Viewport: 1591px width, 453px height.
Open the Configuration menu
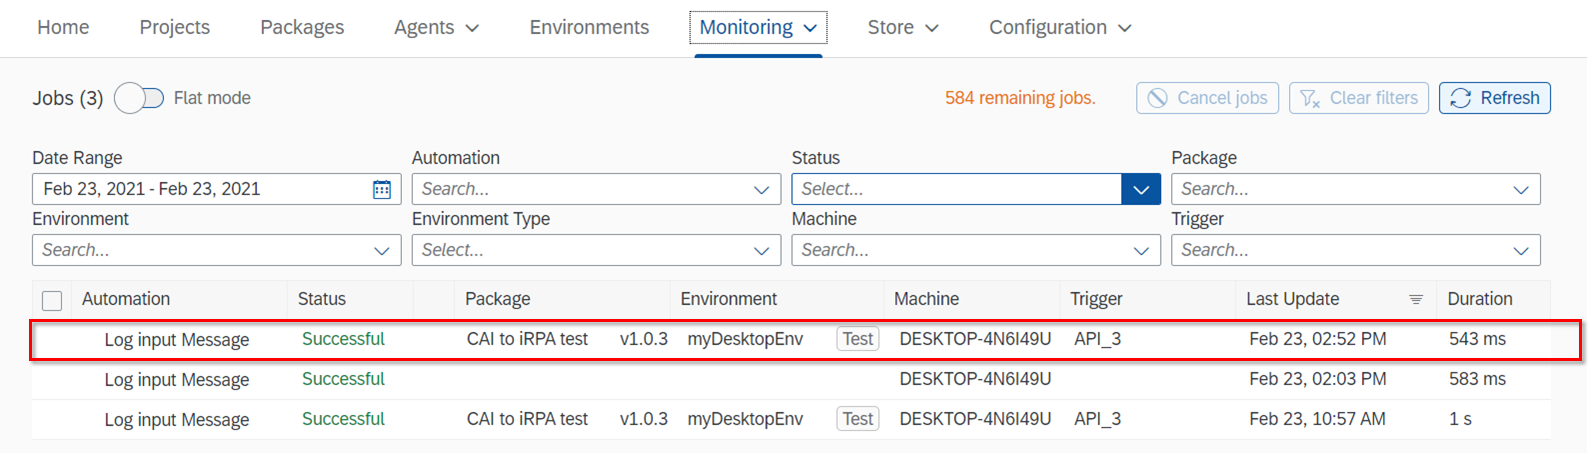[1060, 28]
